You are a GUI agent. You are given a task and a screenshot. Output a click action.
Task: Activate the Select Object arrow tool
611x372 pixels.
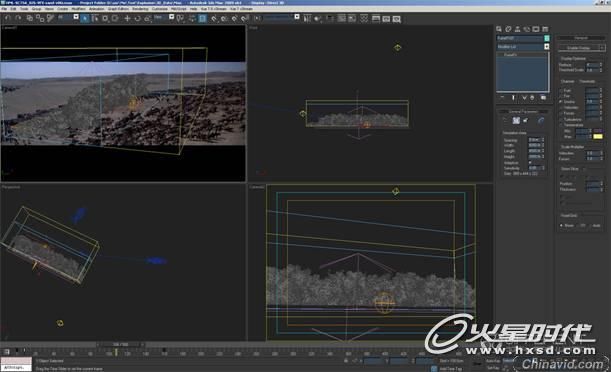tap(85, 18)
